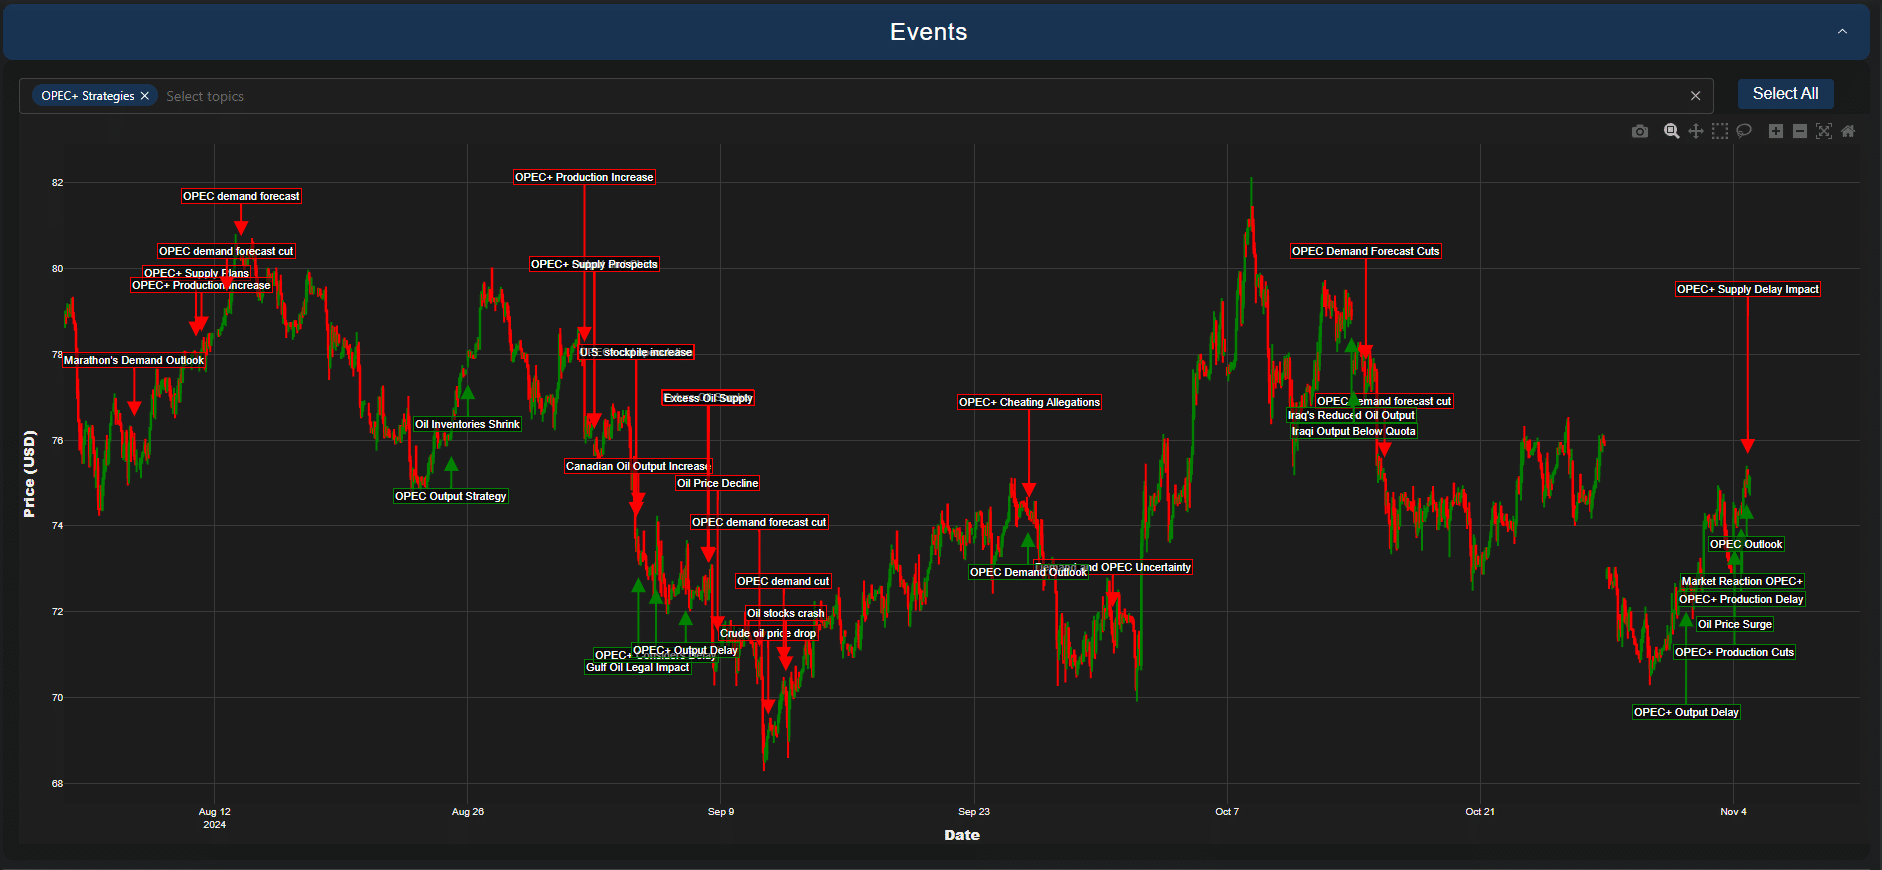The height and width of the screenshot is (870, 1882).
Task: Click the Oil stocks crash annotation
Action: (x=786, y=613)
